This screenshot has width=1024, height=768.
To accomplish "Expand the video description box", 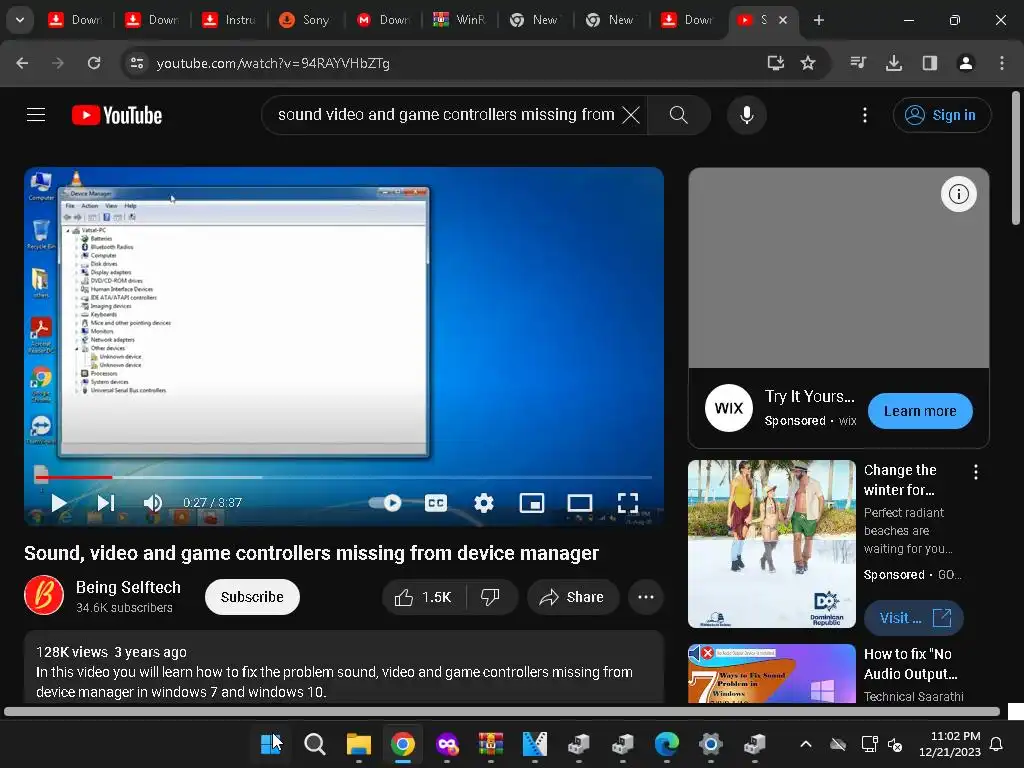I will pos(344,667).
